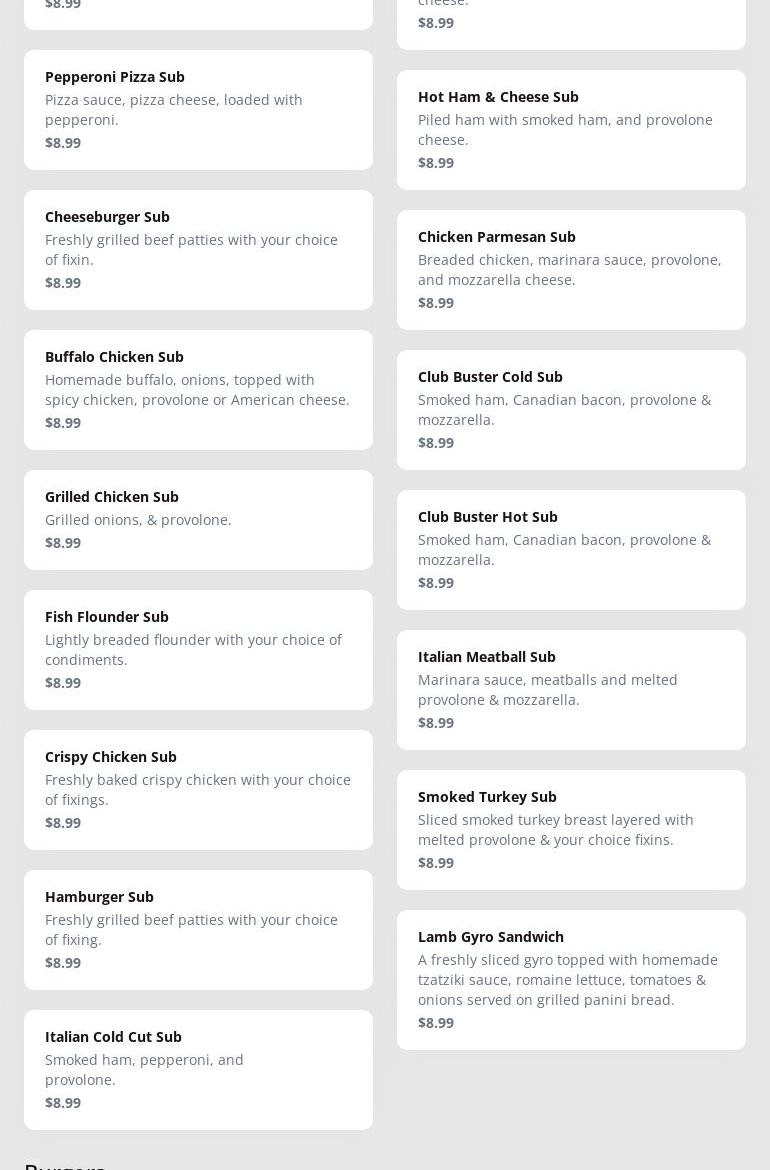The height and width of the screenshot is (1170, 770).
Task: Open the Fish Flounder Sub card
Action: tap(198, 650)
